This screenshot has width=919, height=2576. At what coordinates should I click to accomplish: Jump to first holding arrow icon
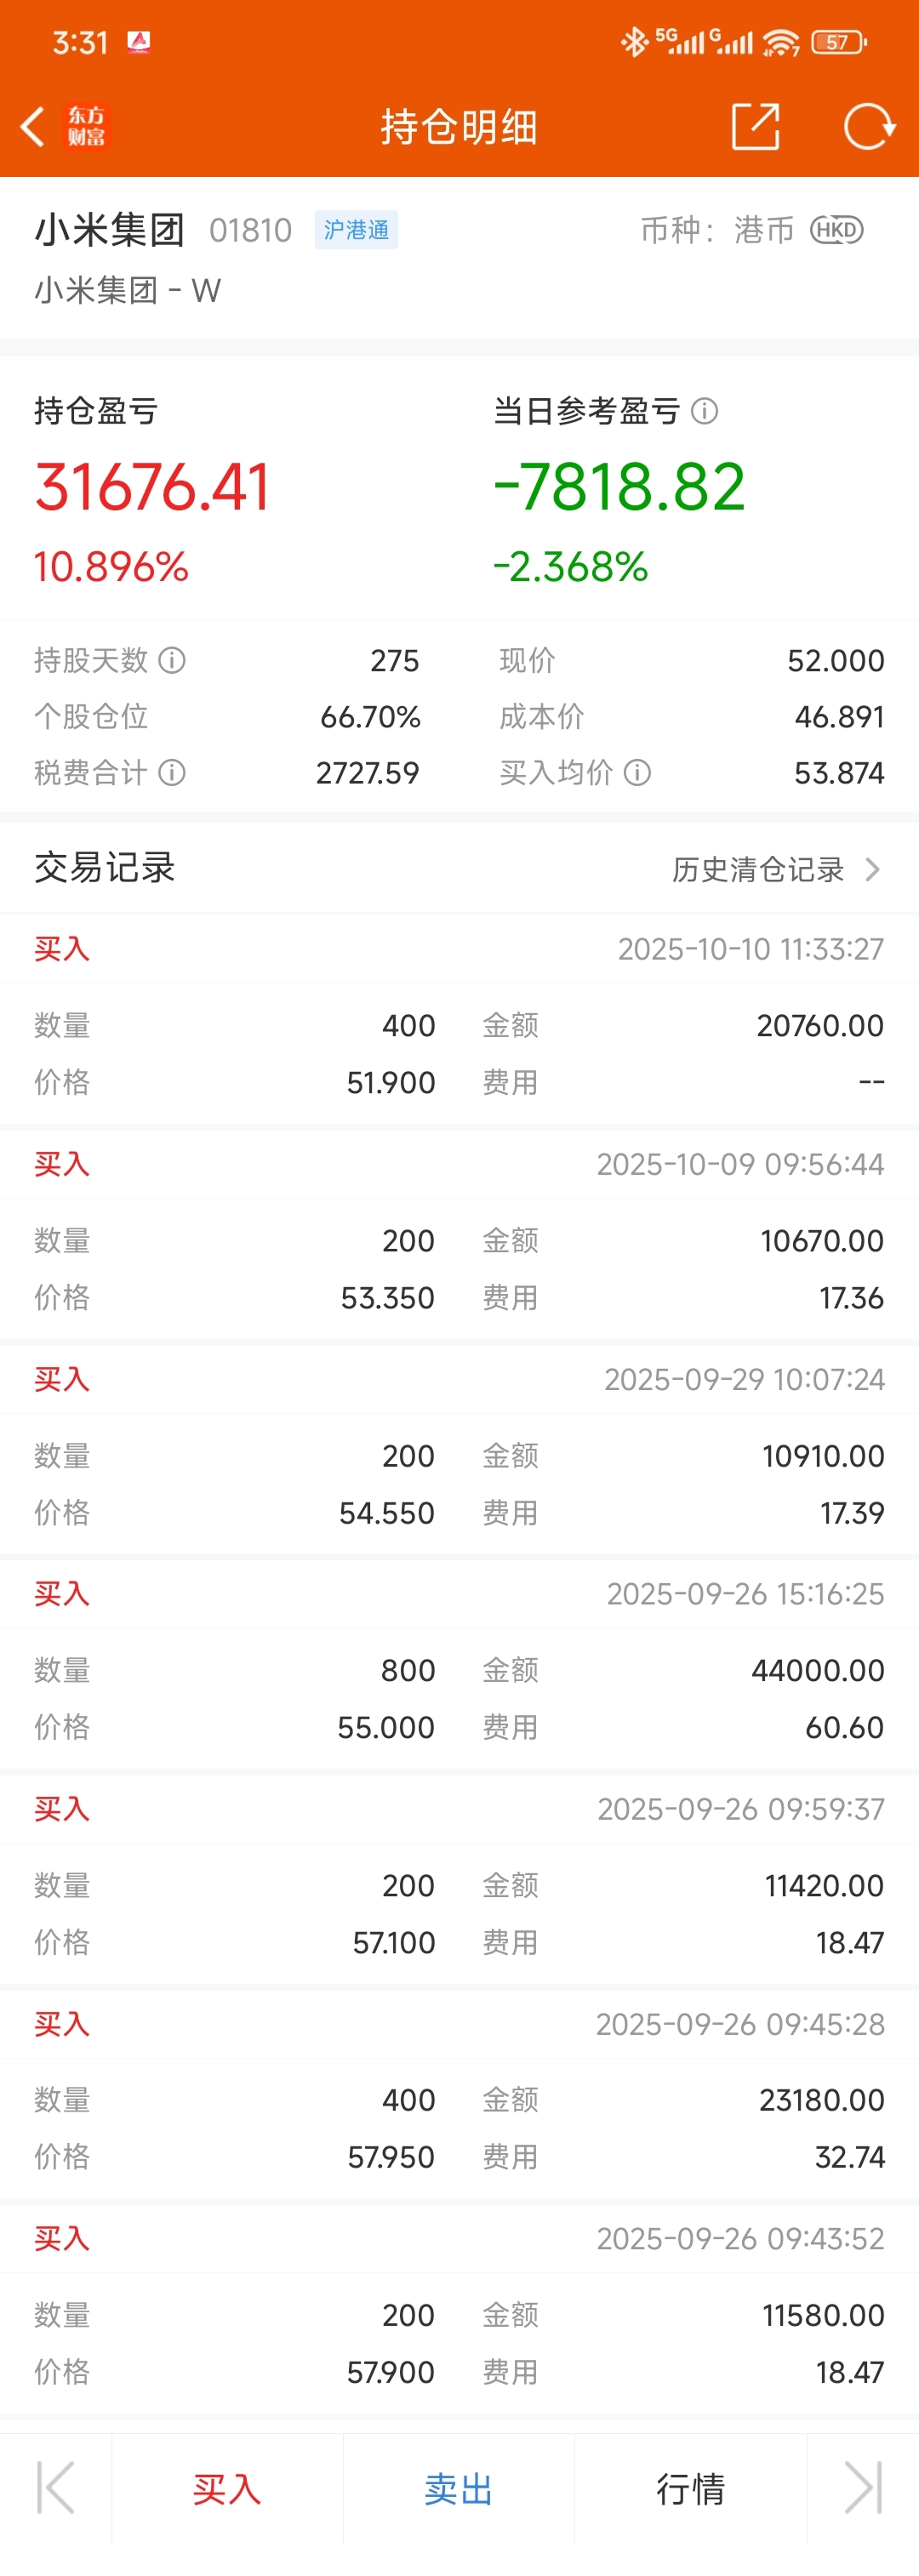56,2488
